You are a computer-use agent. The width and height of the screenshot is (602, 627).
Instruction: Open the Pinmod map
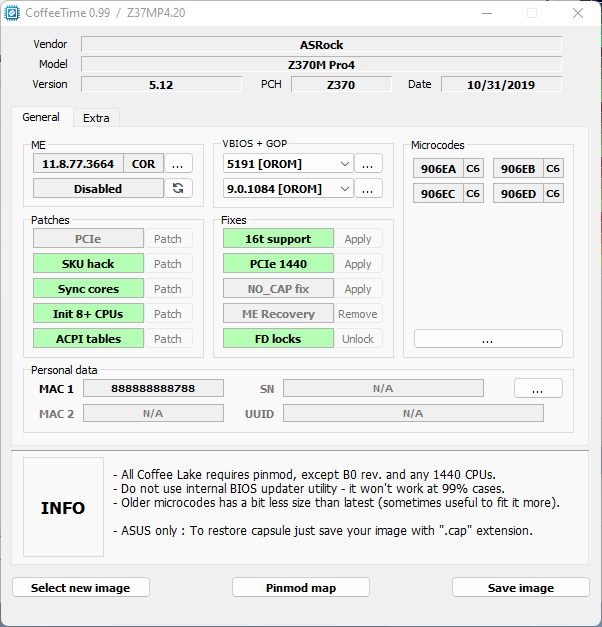301,587
